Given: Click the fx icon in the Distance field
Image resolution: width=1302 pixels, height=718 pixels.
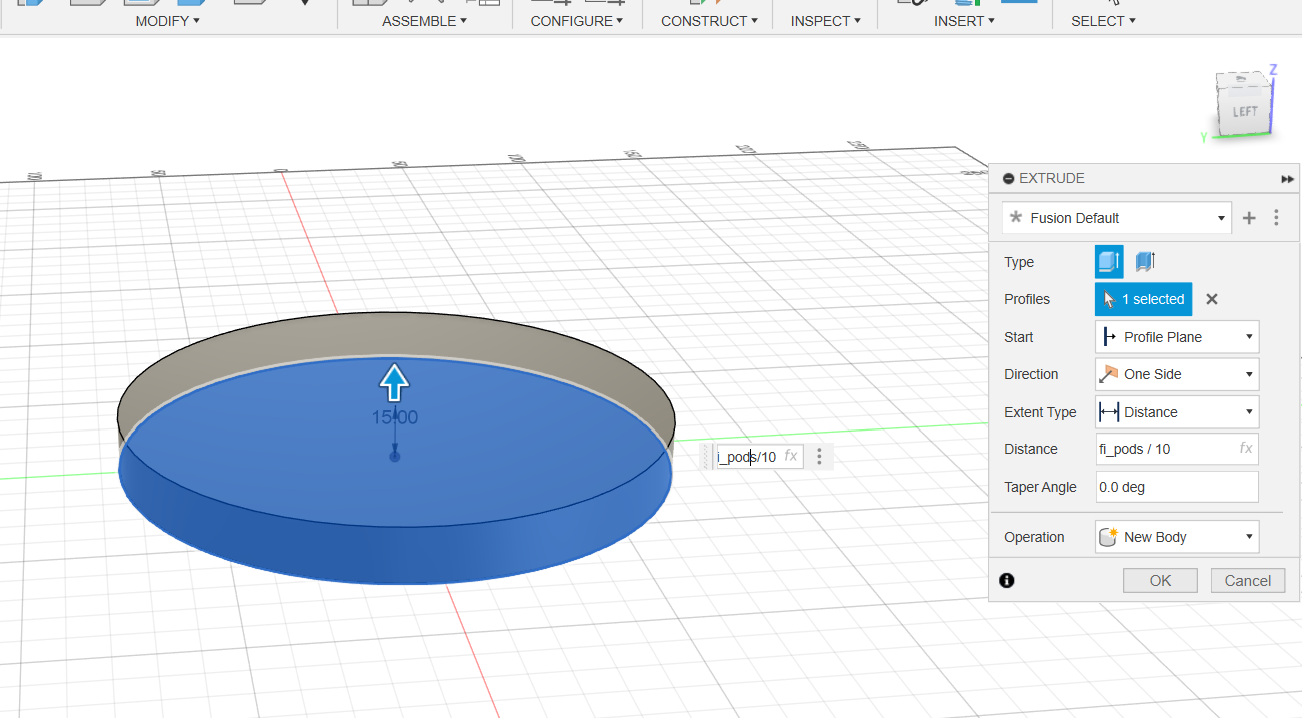Looking at the screenshot, I should (x=1246, y=449).
